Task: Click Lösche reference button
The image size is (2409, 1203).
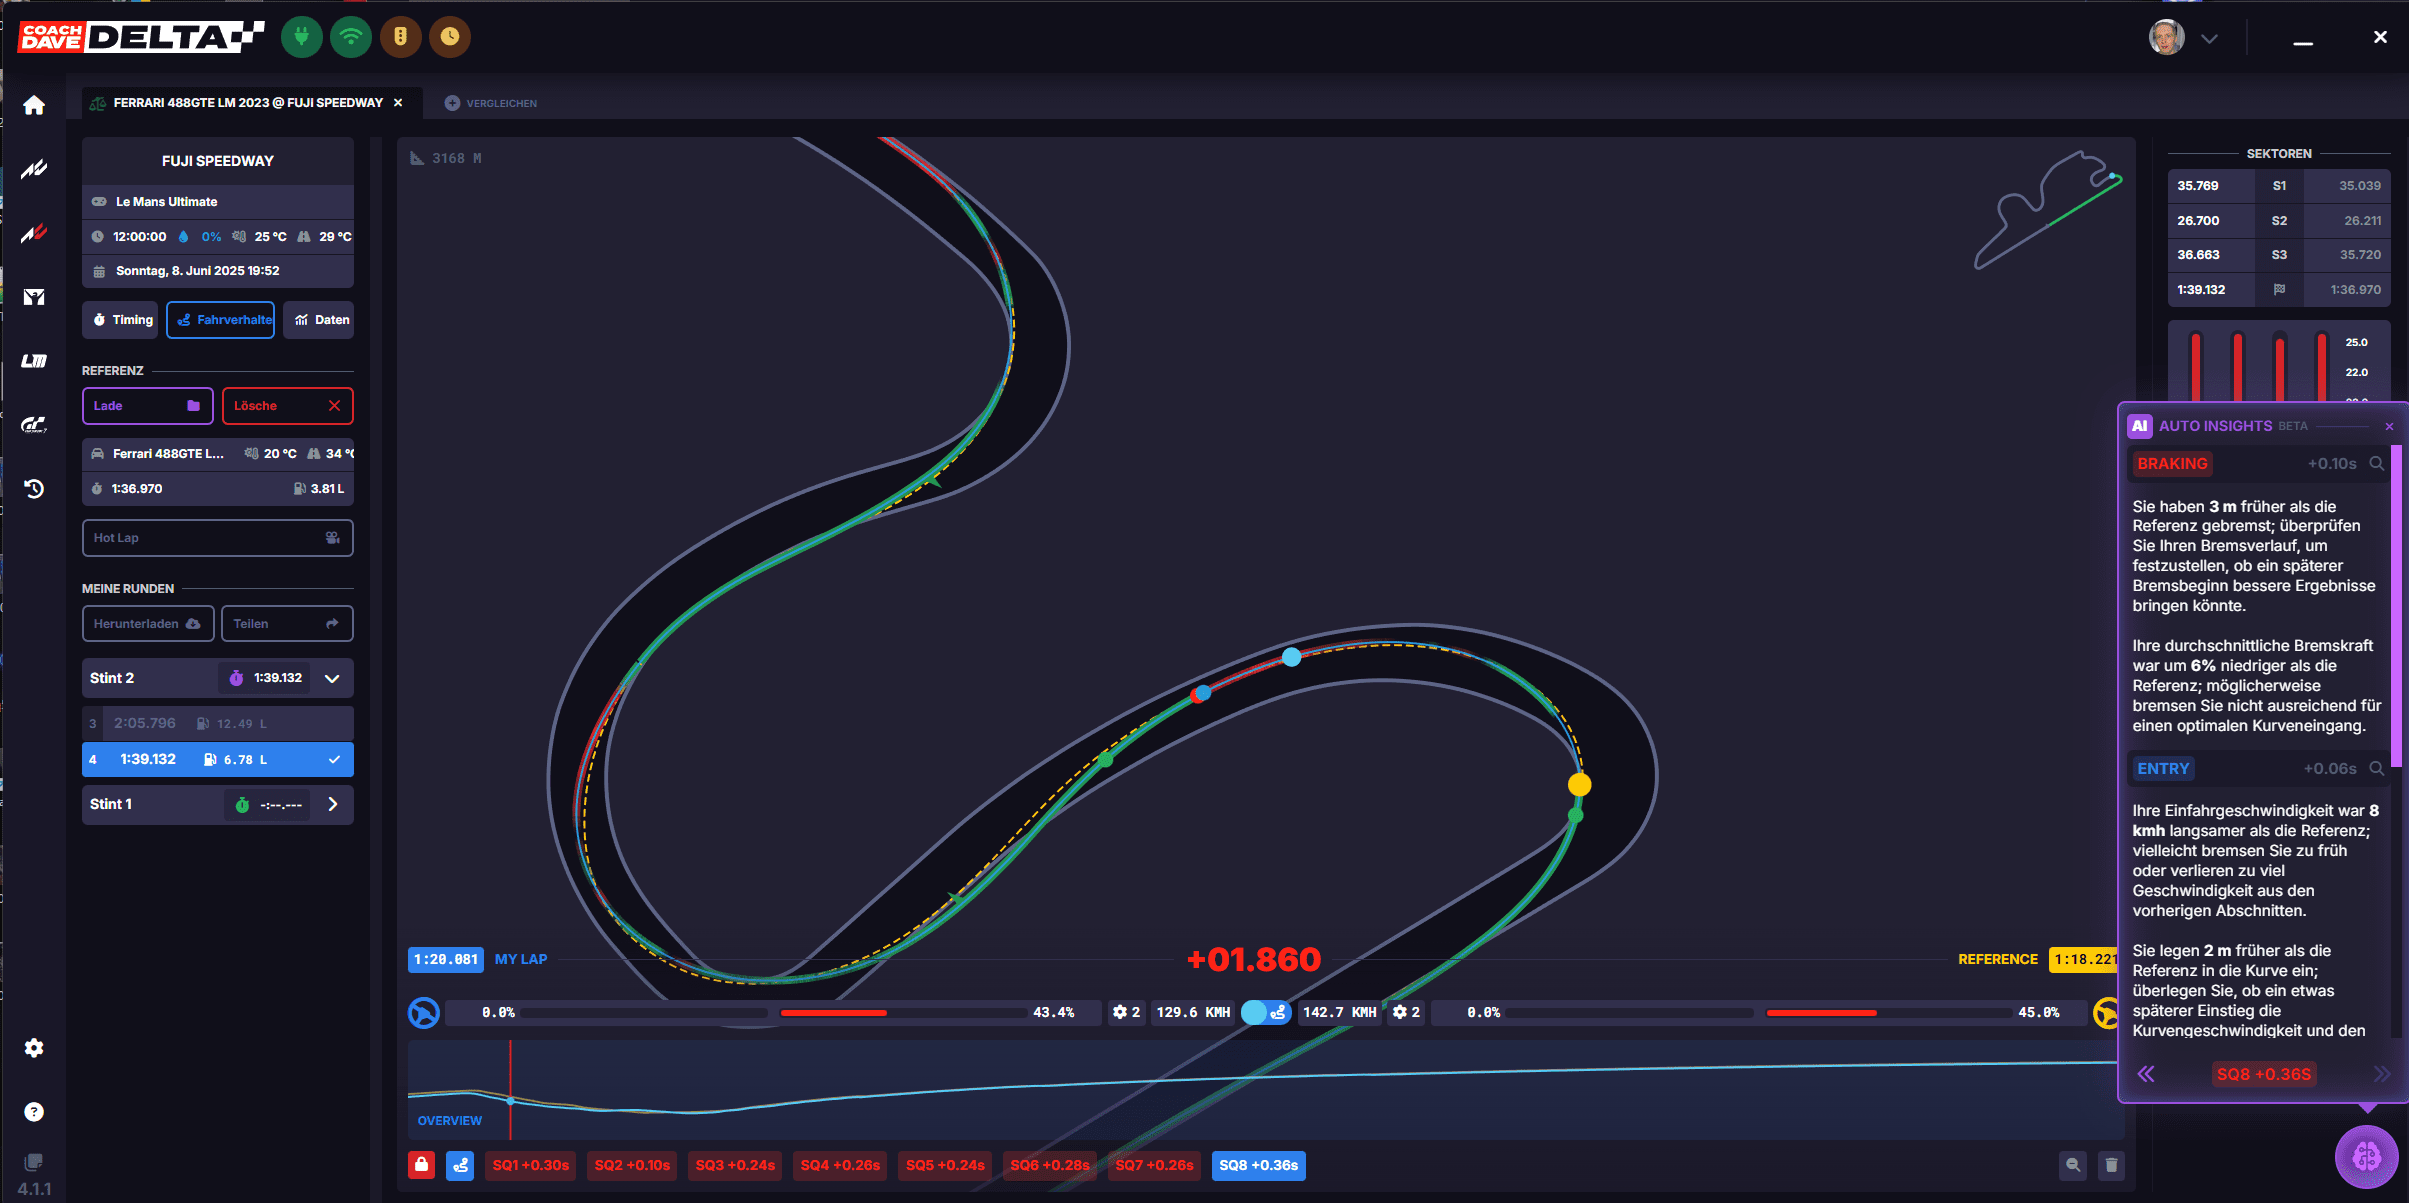Action: click(288, 406)
